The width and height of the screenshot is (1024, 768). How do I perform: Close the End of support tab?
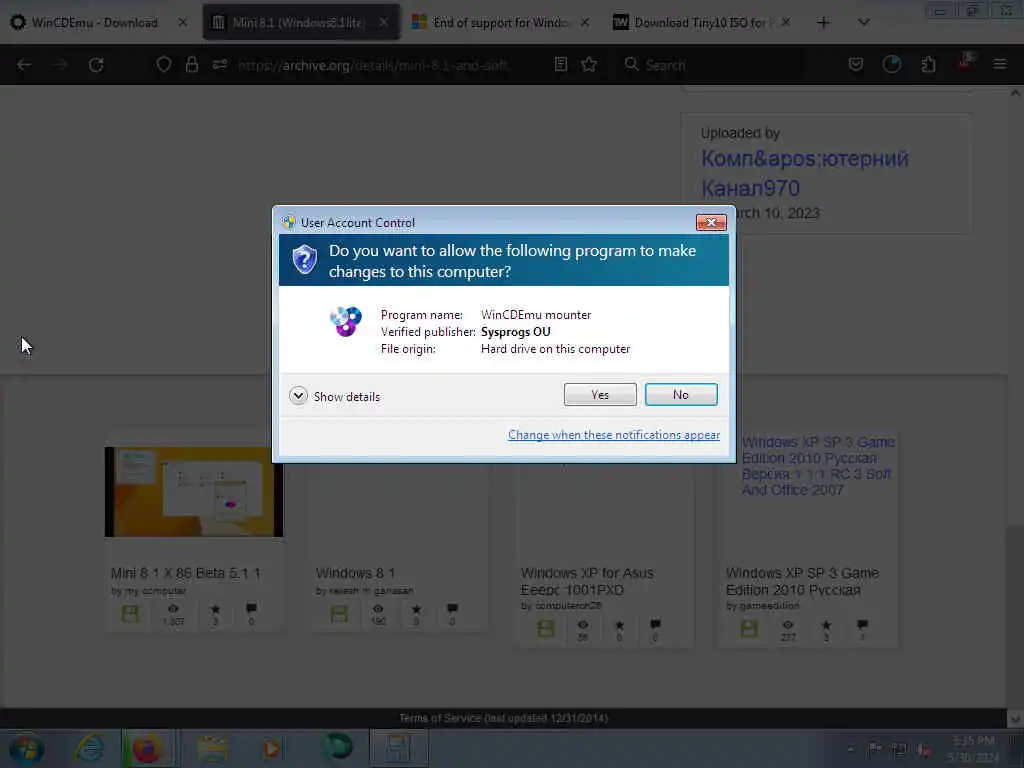(x=585, y=23)
